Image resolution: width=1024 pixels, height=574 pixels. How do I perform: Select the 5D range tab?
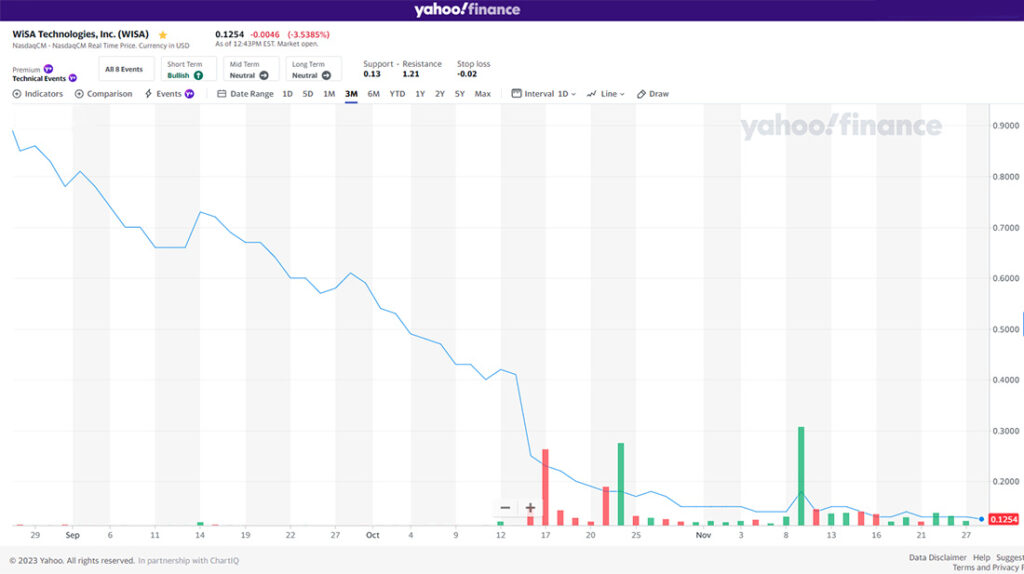(308, 94)
